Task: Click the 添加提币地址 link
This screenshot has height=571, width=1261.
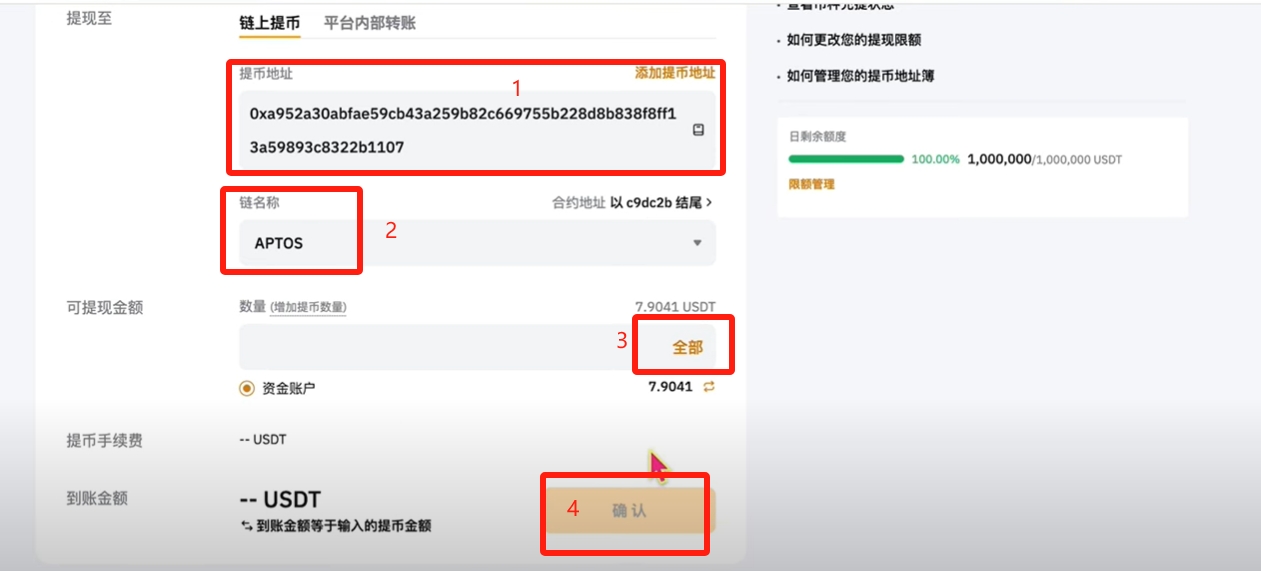Action: coord(675,73)
